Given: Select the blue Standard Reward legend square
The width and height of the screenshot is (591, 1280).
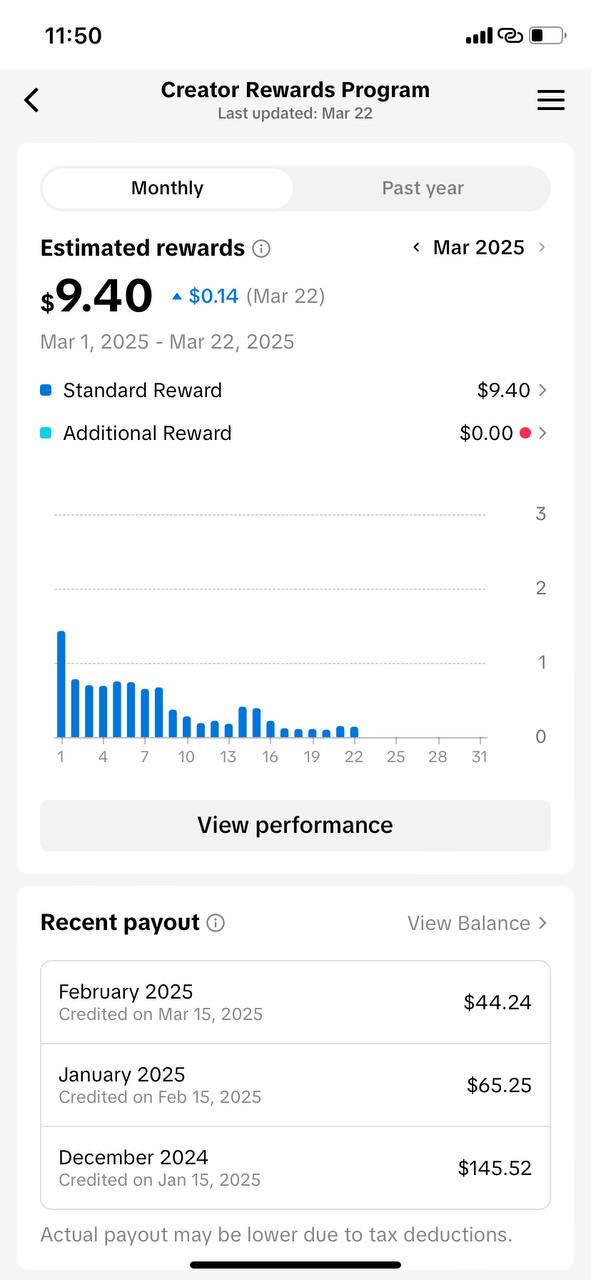Looking at the screenshot, I should click(46, 390).
